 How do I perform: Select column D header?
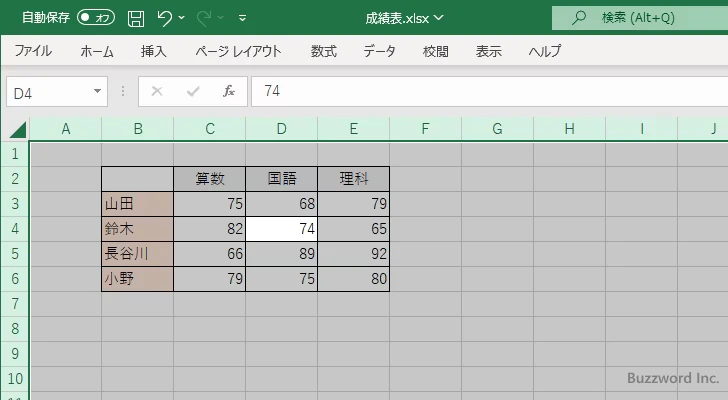pyautogui.click(x=281, y=129)
